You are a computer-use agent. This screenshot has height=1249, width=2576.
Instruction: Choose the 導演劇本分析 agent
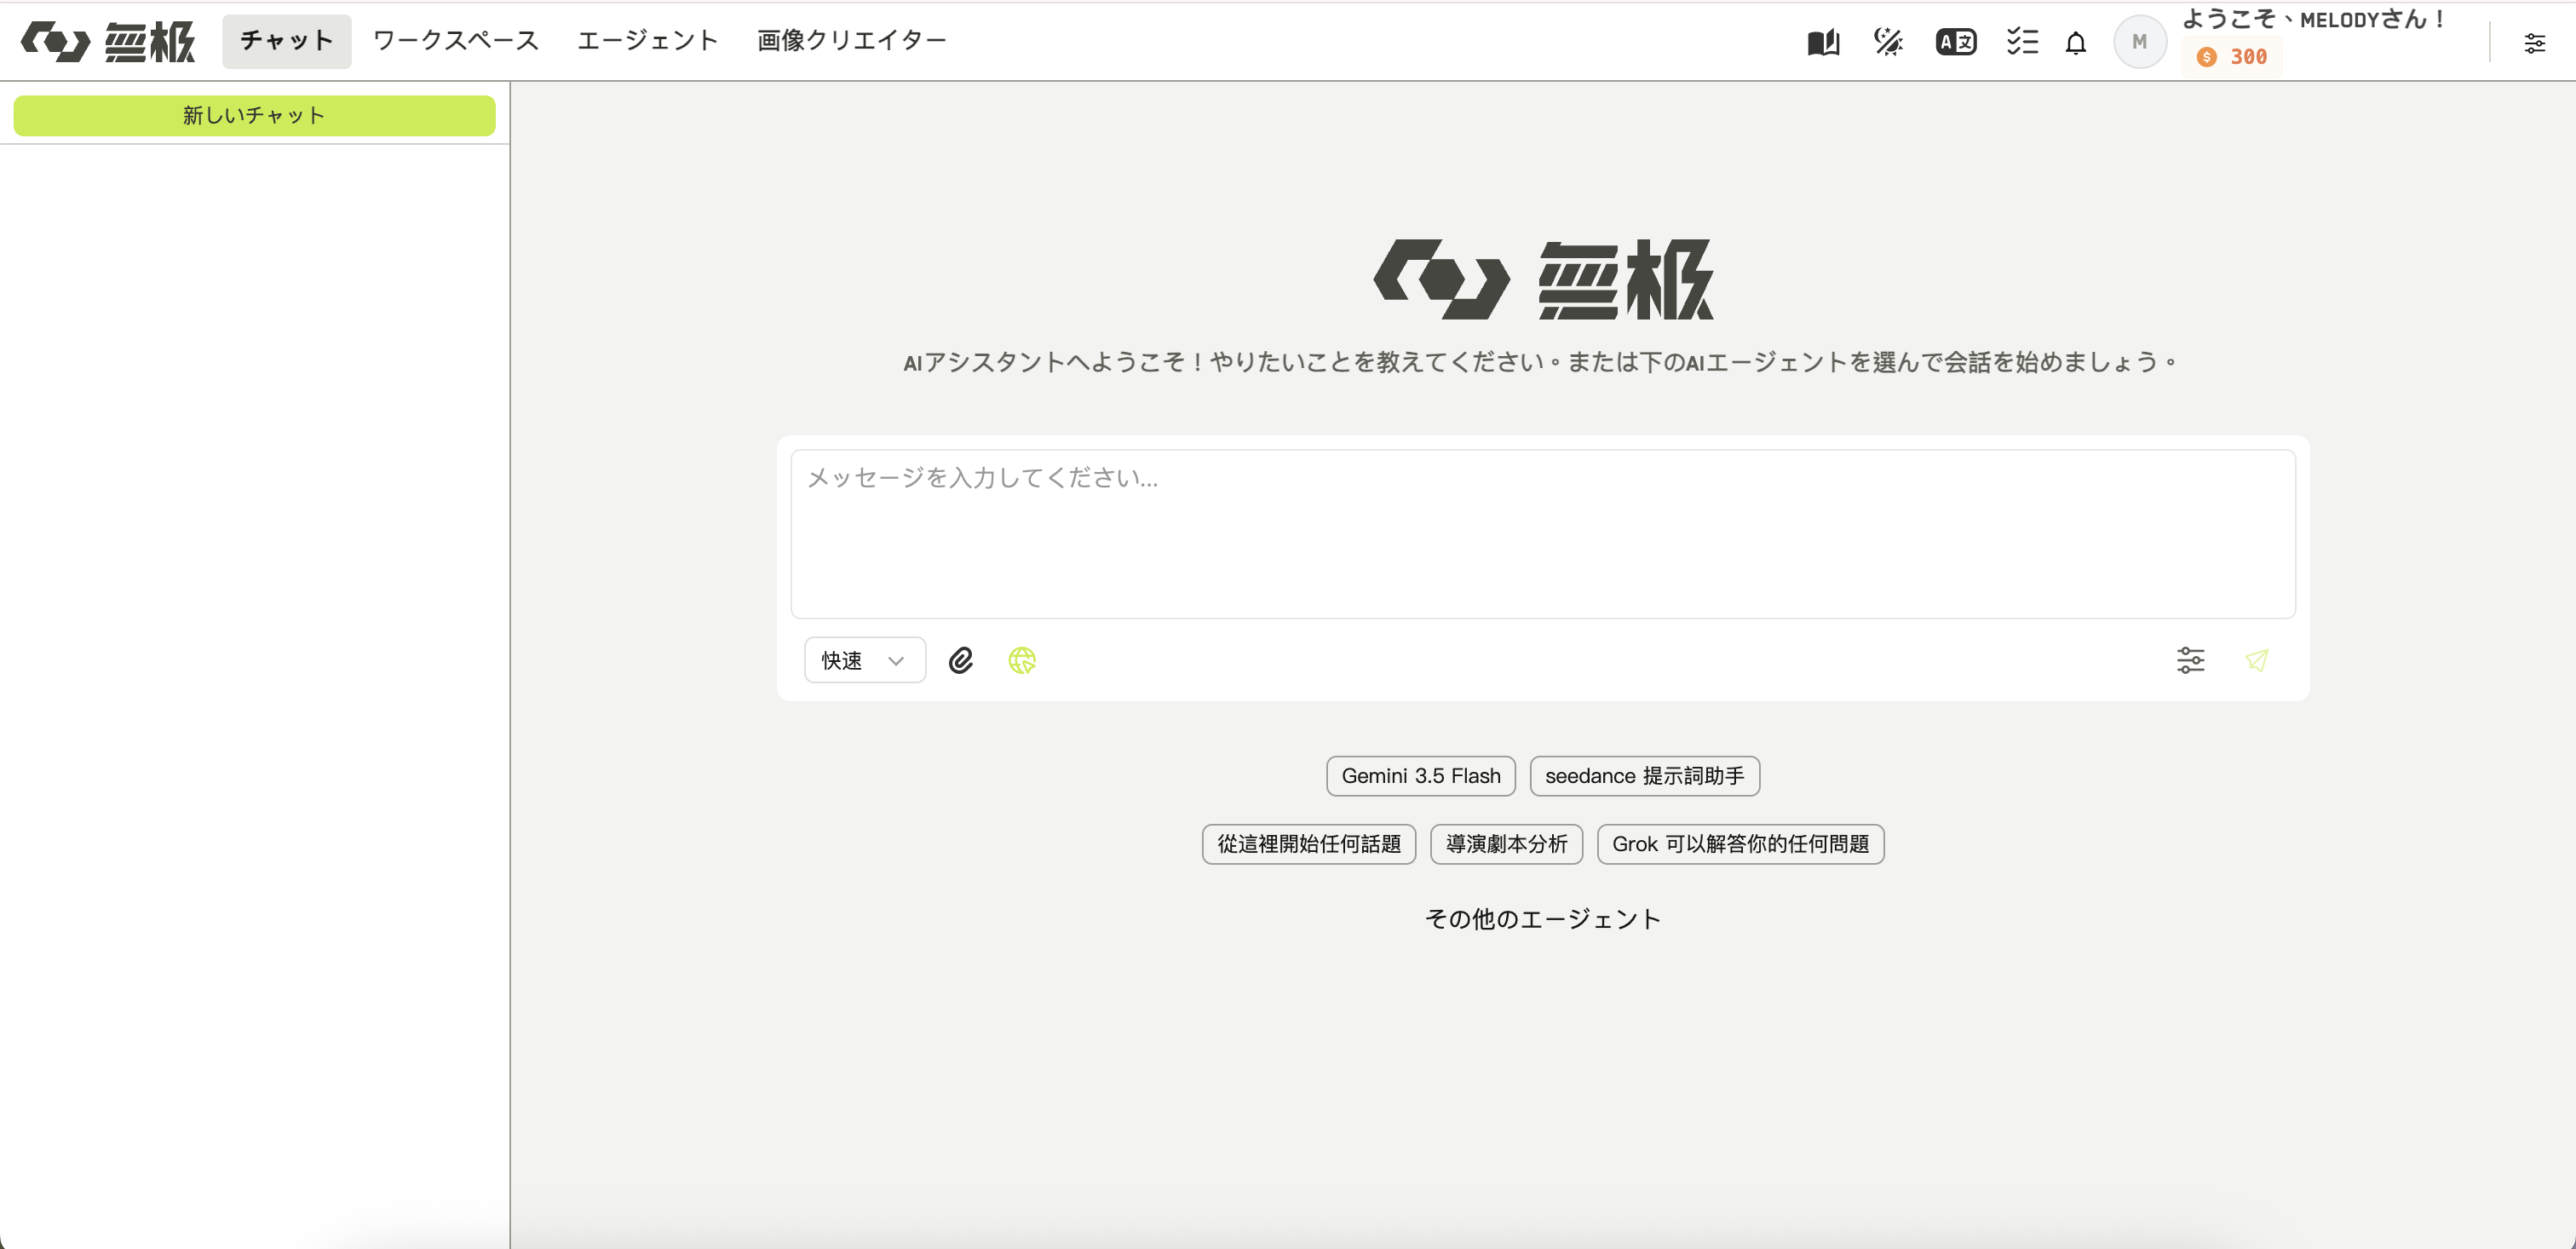click(1506, 844)
